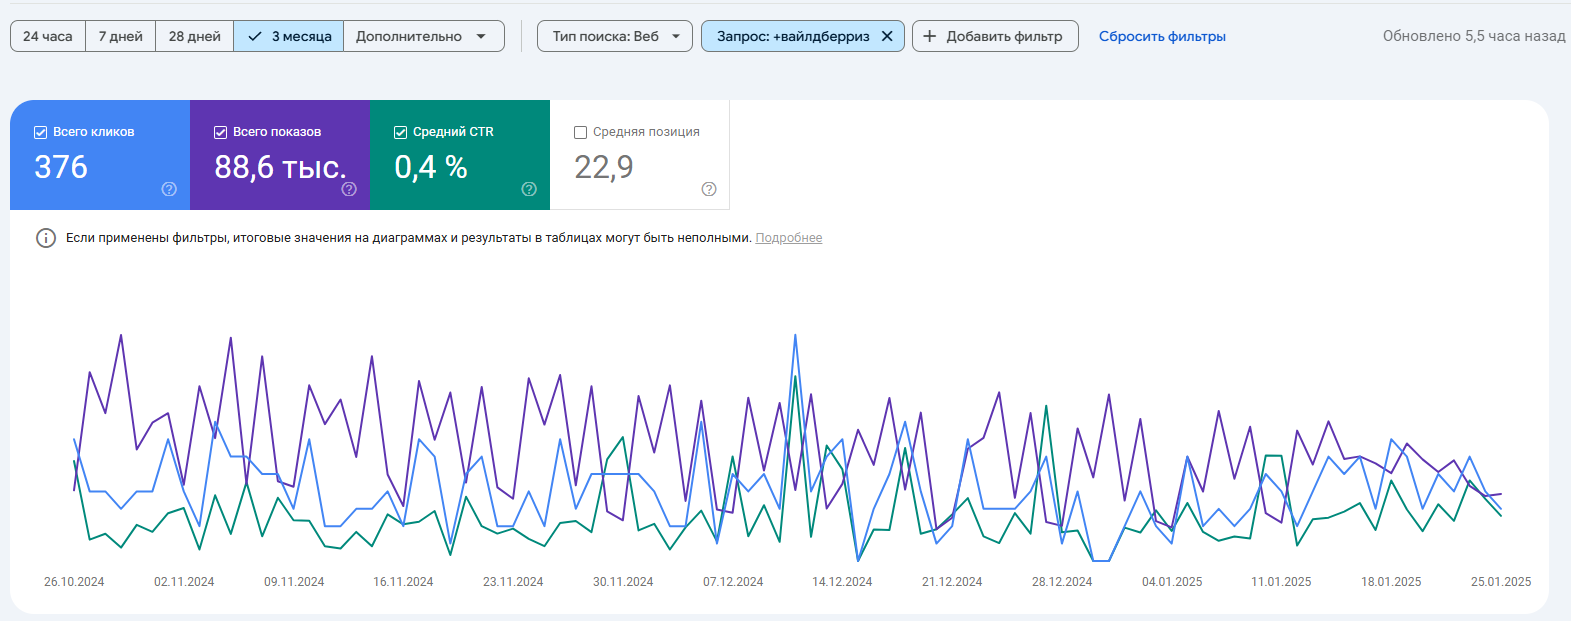The width and height of the screenshot is (1571, 621).
Task: Click the 14.12.2024 peak on the chart
Action: 796,336
